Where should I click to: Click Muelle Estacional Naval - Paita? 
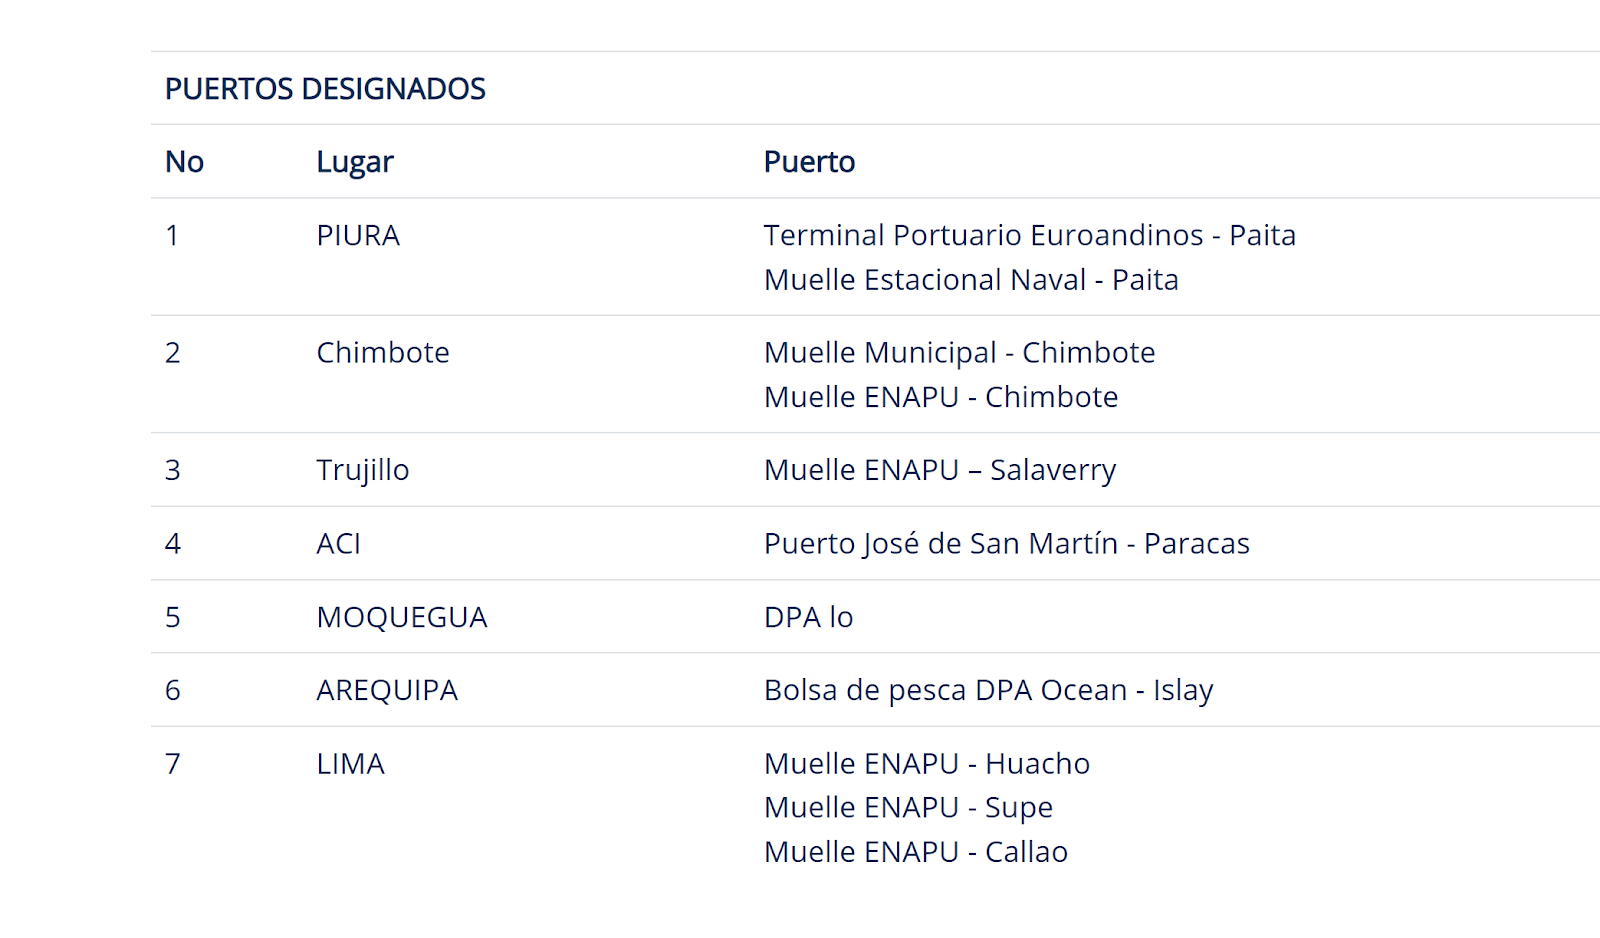tap(971, 280)
